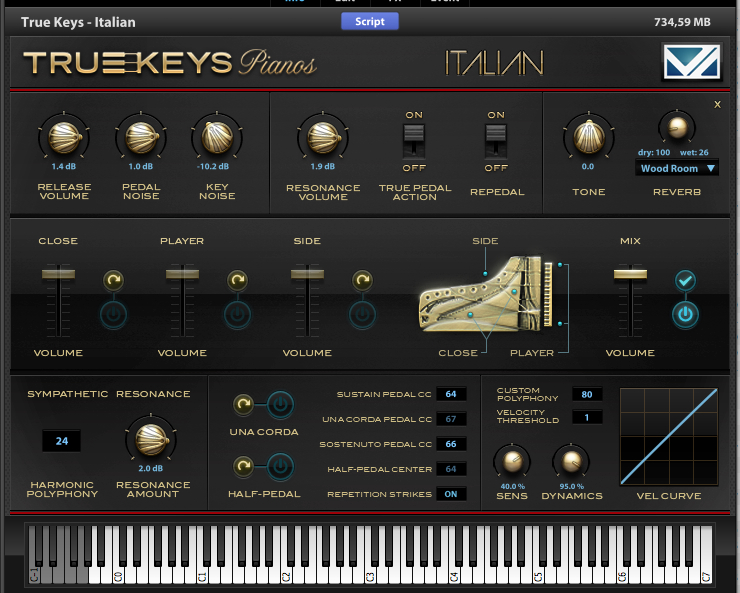Click the Sens knob

[512, 461]
